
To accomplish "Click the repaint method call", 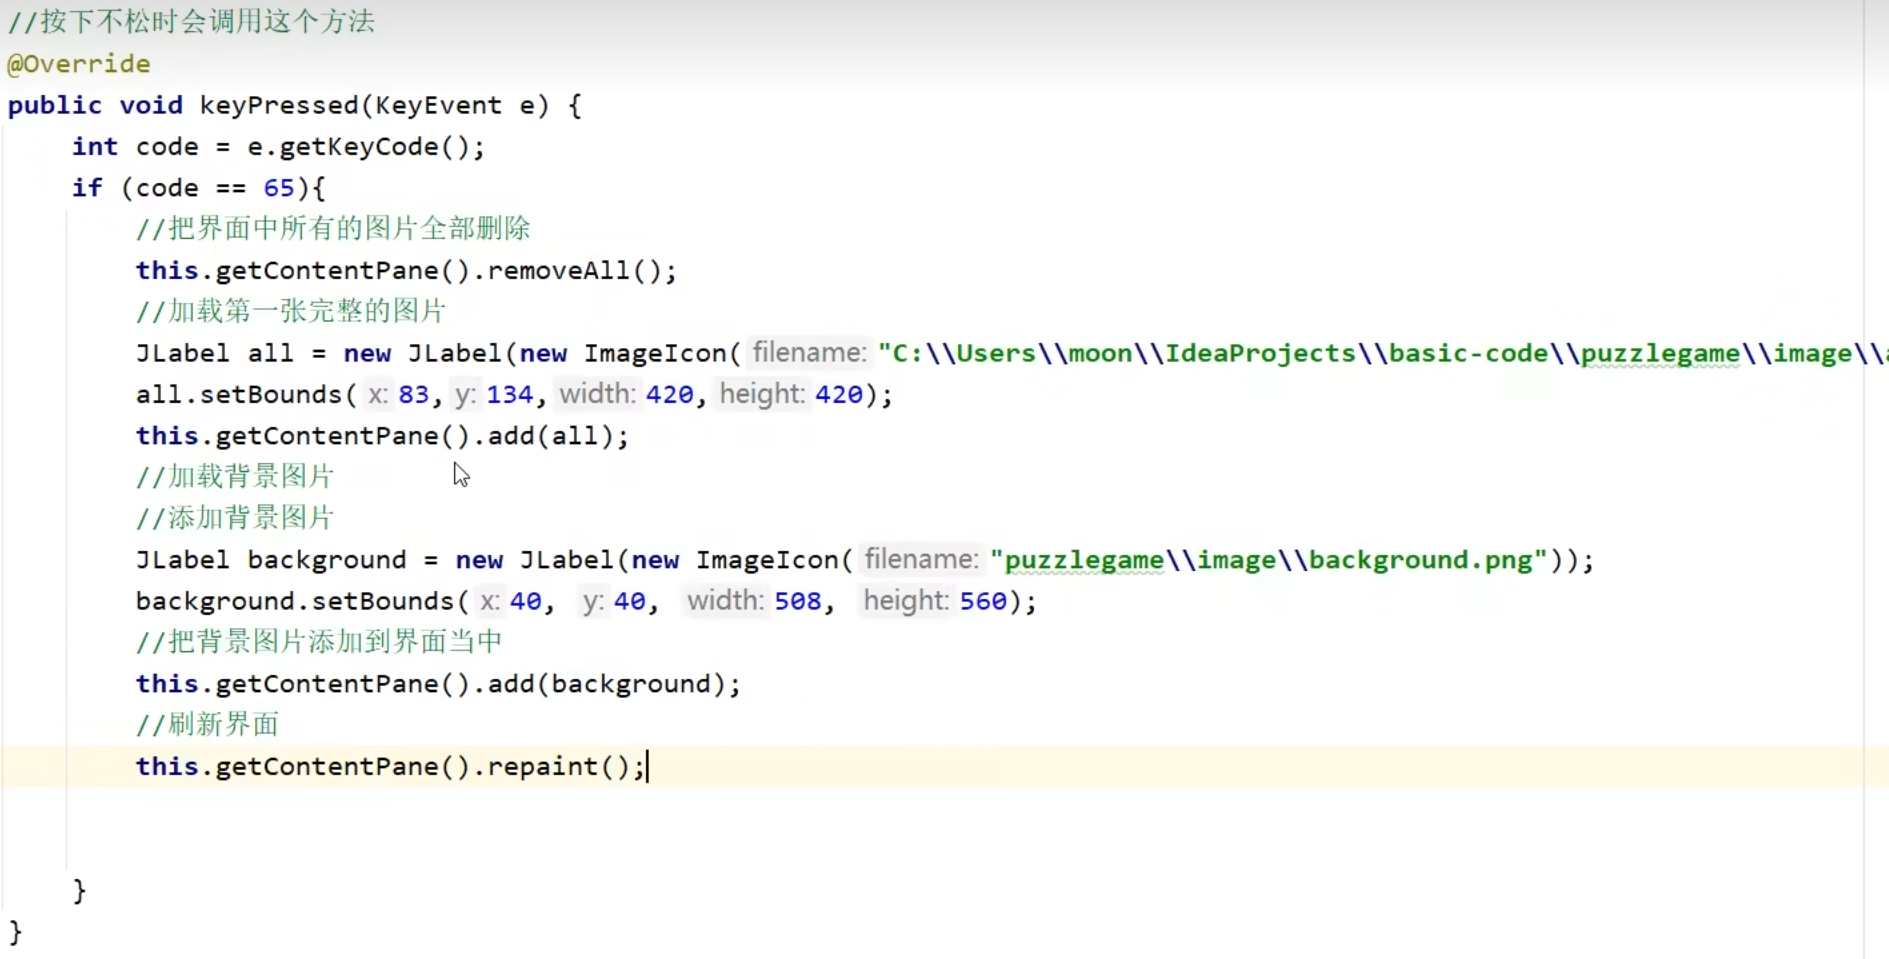I will [x=542, y=767].
